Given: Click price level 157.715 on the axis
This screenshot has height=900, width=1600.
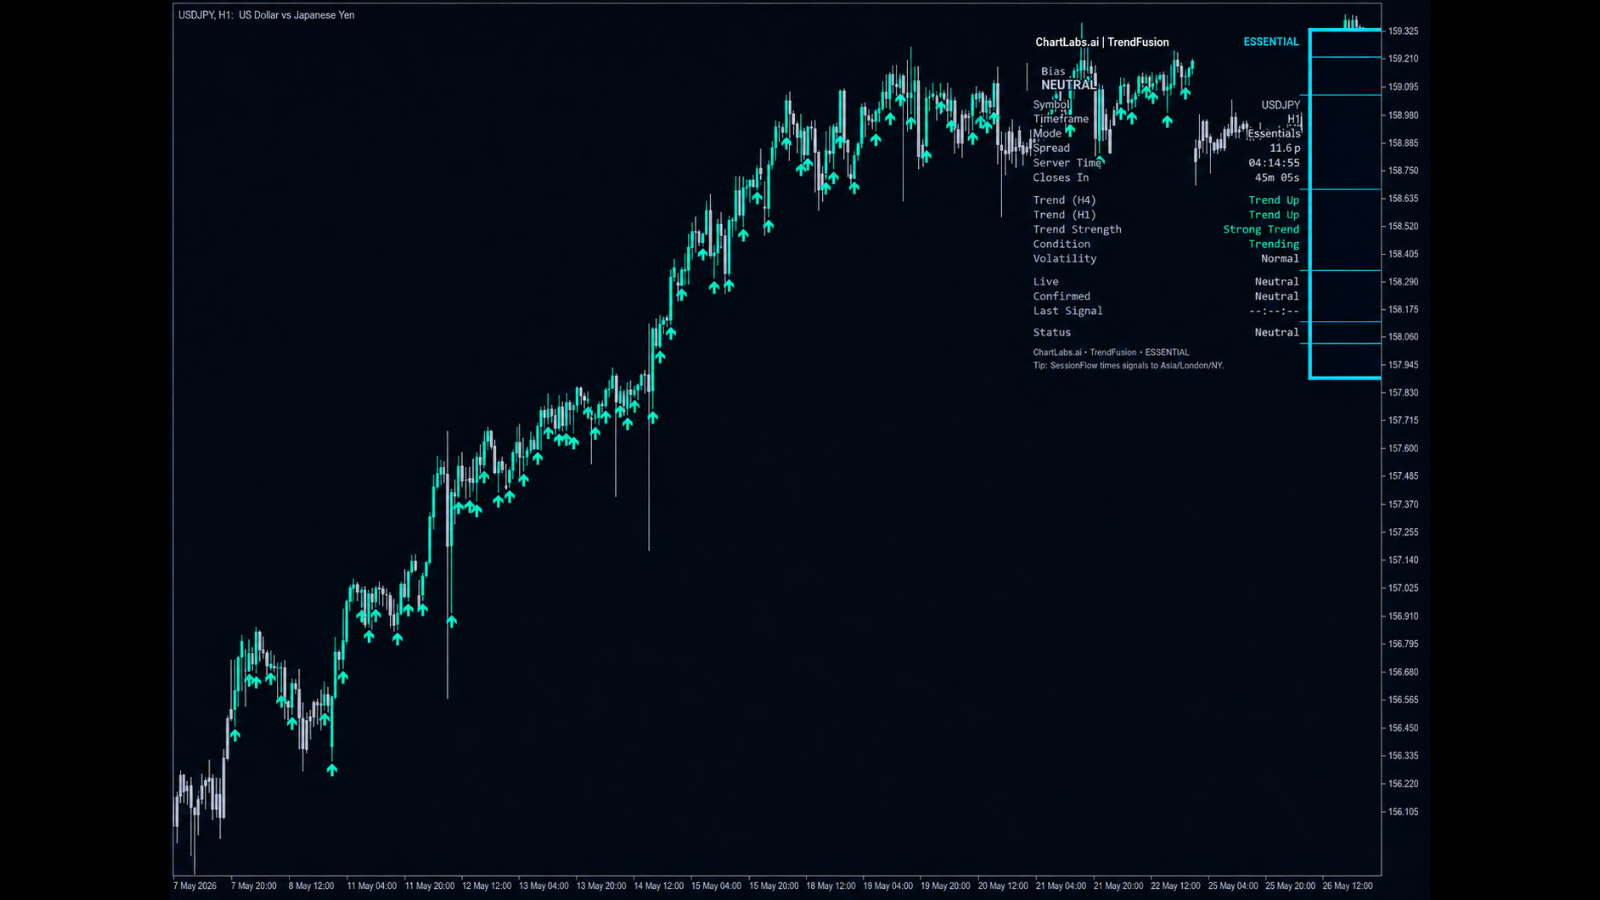Looking at the screenshot, I should point(1403,421).
